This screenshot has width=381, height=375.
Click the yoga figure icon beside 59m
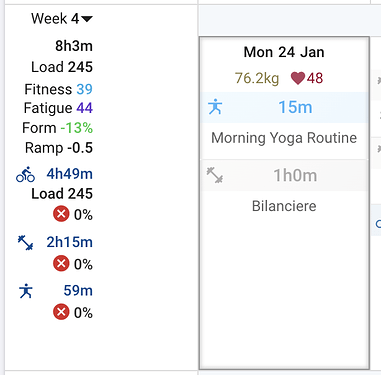26,291
